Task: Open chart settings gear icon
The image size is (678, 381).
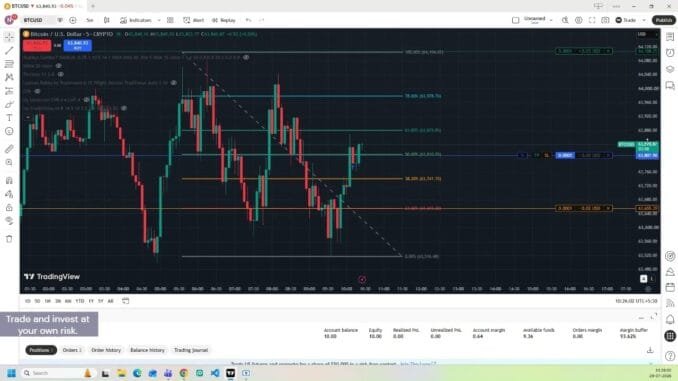Action: (x=579, y=20)
